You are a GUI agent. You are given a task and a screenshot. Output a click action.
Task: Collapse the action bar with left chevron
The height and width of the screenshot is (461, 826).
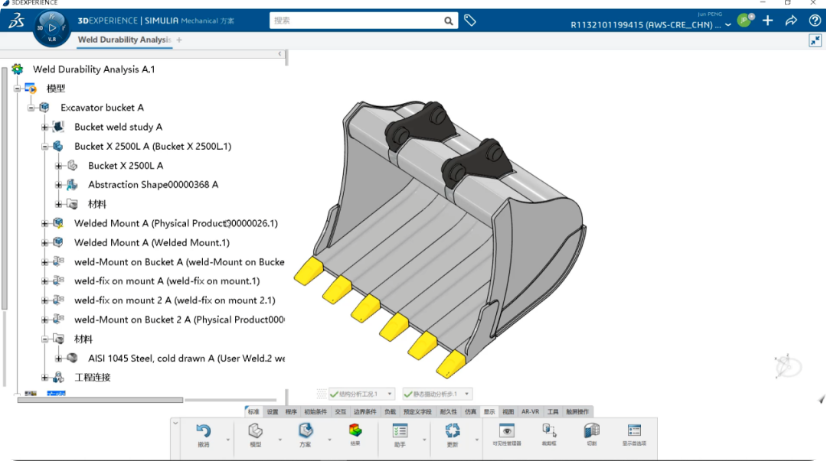coord(175,423)
